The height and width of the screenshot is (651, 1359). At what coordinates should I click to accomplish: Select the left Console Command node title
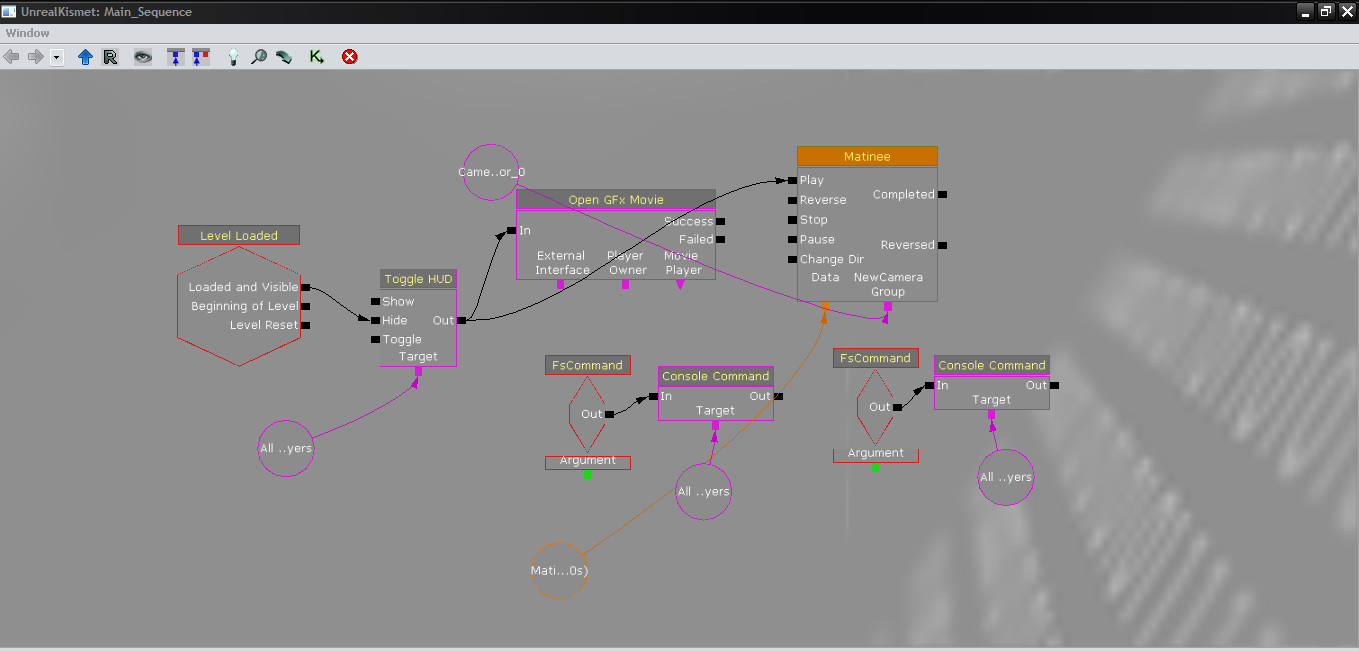tap(716, 376)
